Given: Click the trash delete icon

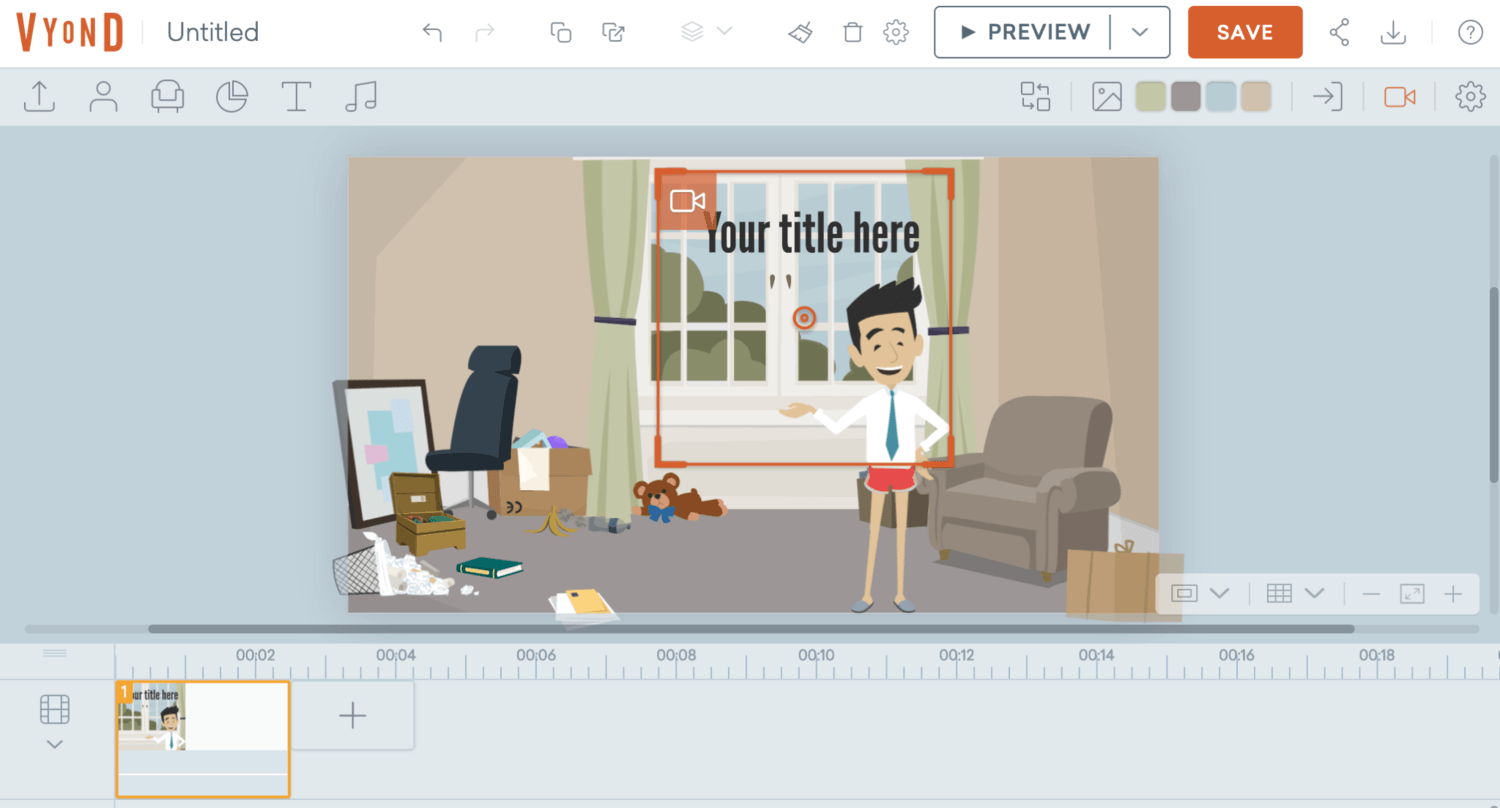Looking at the screenshot, I should [x=853, y=32].
